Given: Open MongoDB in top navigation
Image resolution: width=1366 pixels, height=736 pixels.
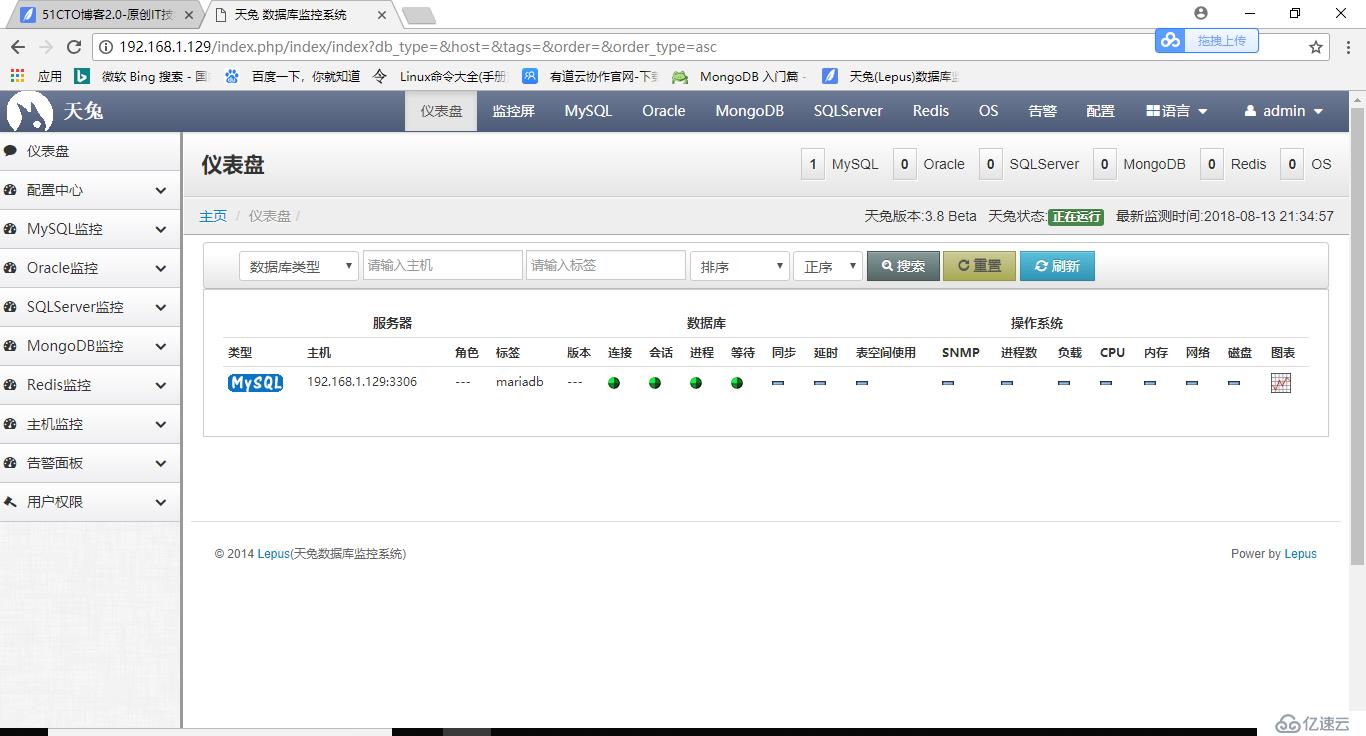Looking at the screenshot, I should point(749,111).
